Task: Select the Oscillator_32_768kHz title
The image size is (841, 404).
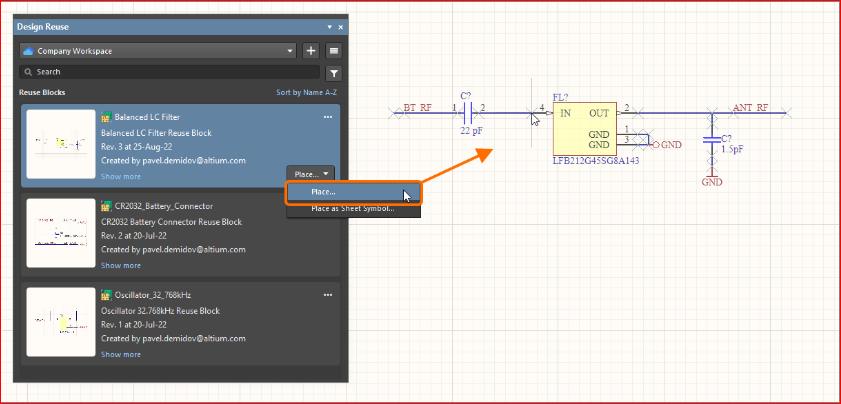Action: tap(153, 295)
